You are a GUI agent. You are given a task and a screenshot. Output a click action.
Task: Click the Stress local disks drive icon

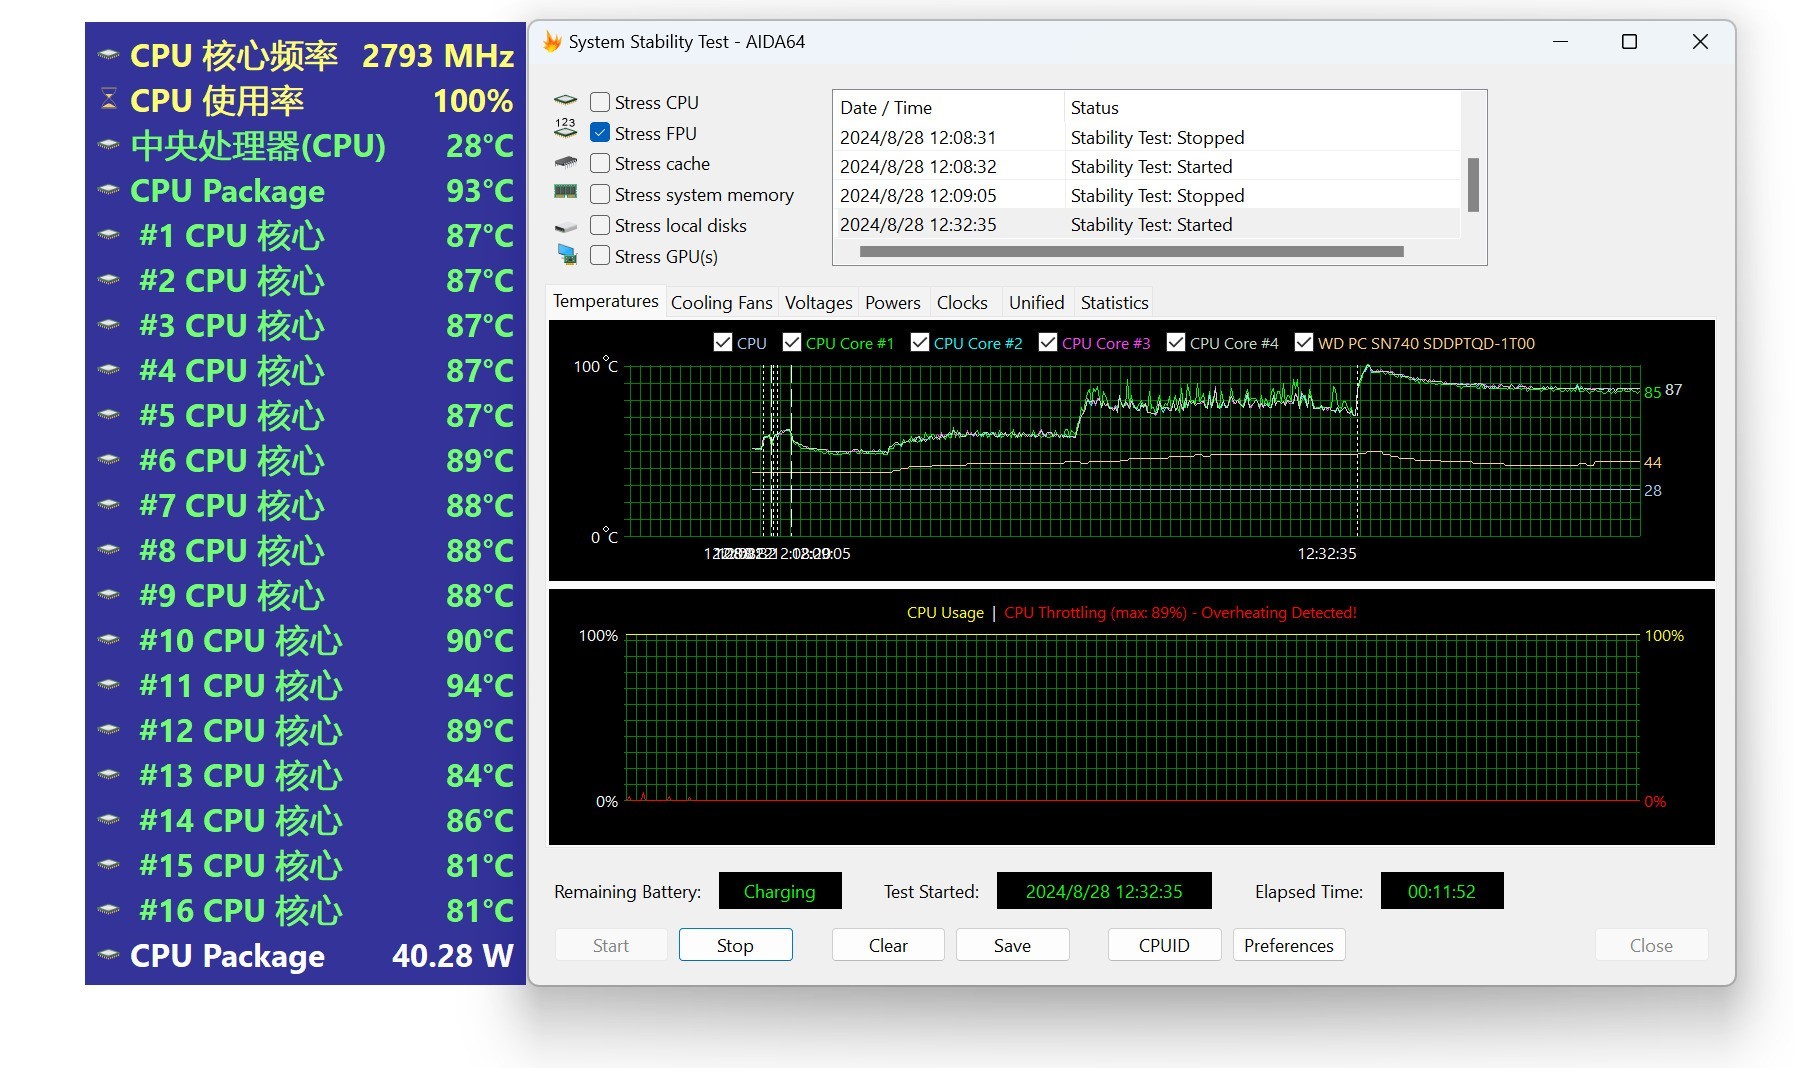tap(566, 227)
